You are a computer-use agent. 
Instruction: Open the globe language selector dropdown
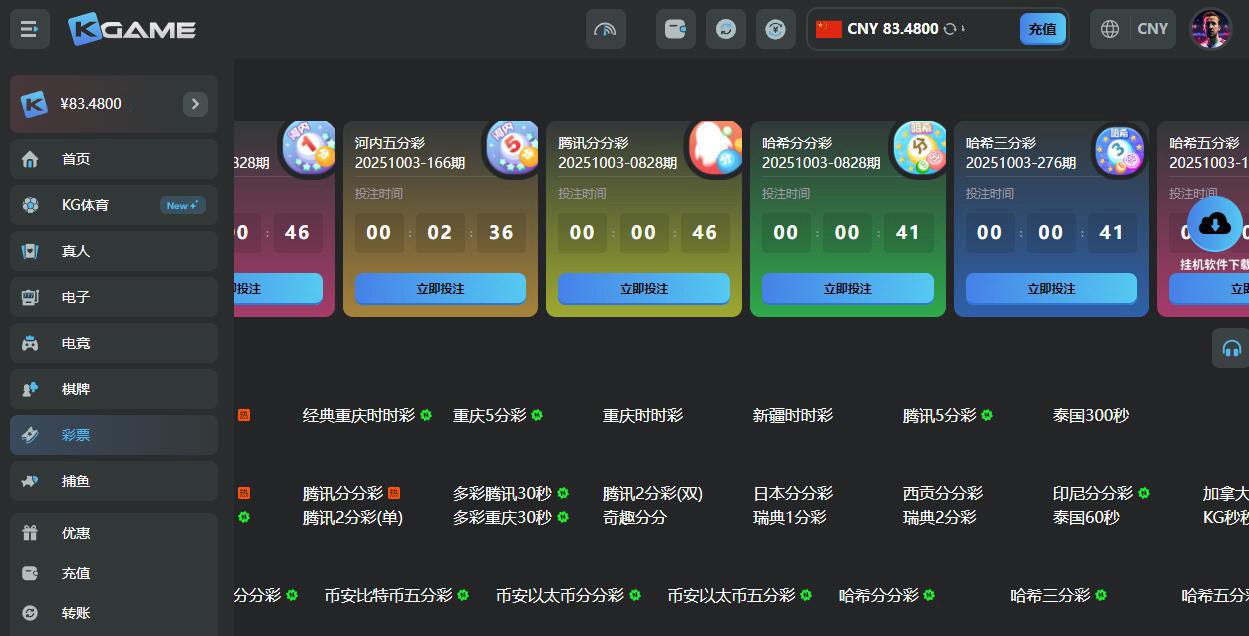point(1109,29)
